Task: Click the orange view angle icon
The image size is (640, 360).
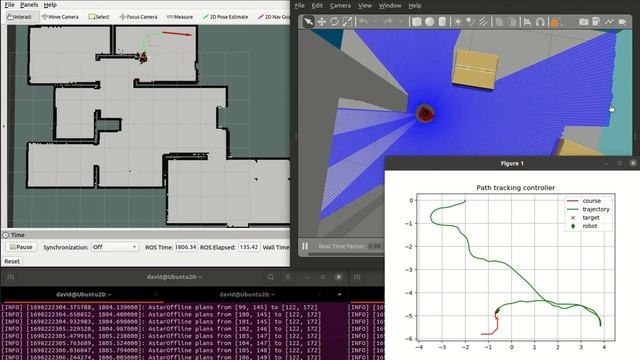Action: pyautogui.click(x=555, y=22)
